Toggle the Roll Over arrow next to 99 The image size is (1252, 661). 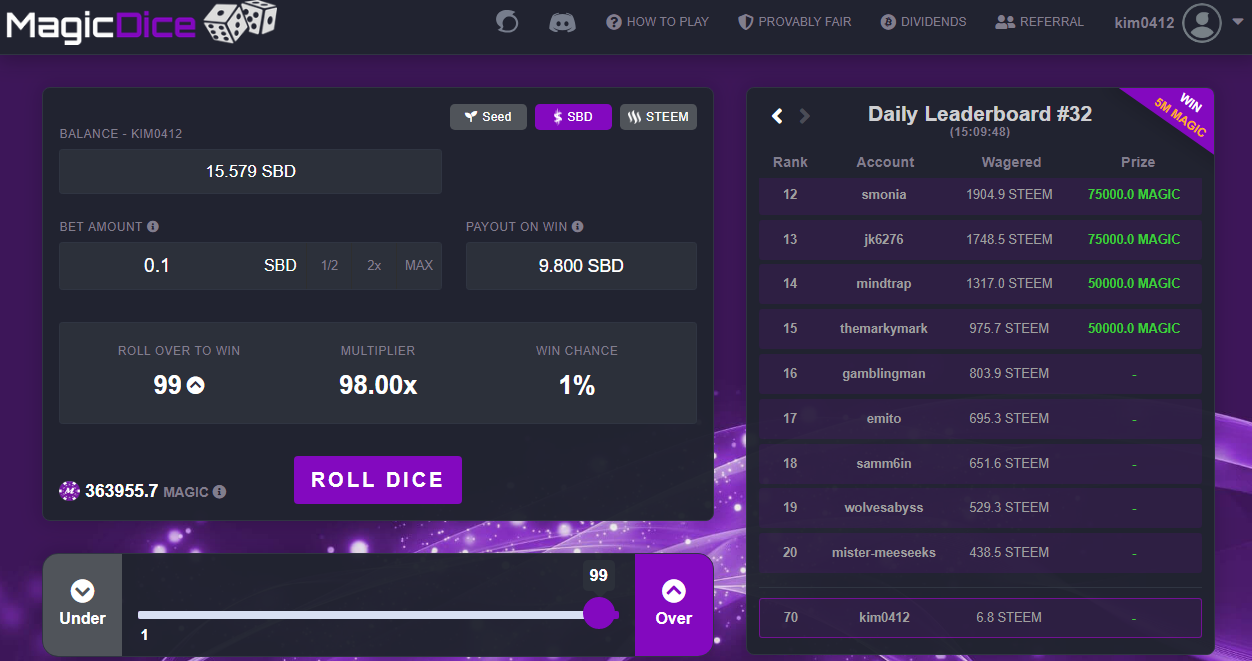pos(196,385)
